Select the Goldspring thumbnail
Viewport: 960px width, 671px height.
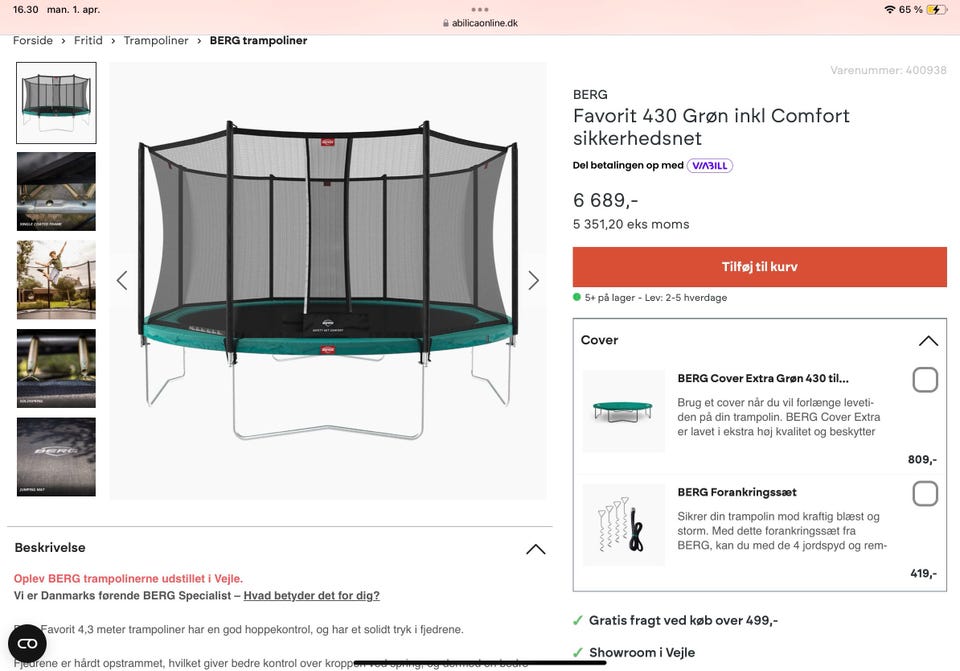(x=57, y=368)
